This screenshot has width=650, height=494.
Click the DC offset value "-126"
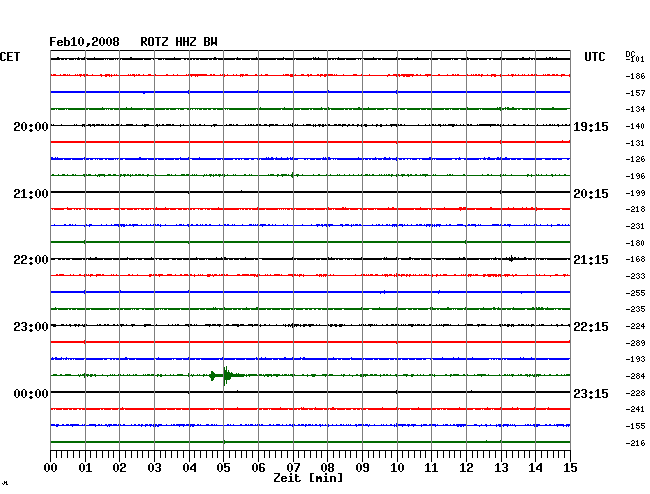[x=635, y=159]
